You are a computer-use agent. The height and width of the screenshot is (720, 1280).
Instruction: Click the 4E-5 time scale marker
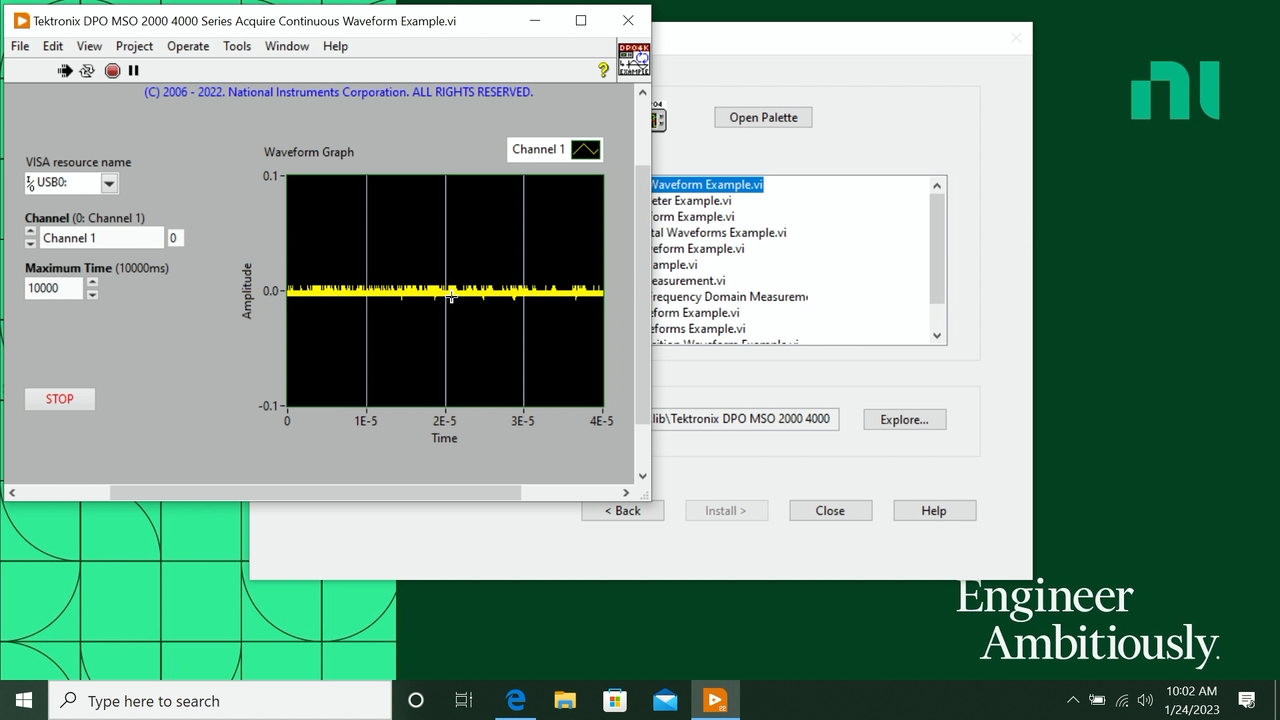click(601, 421)
